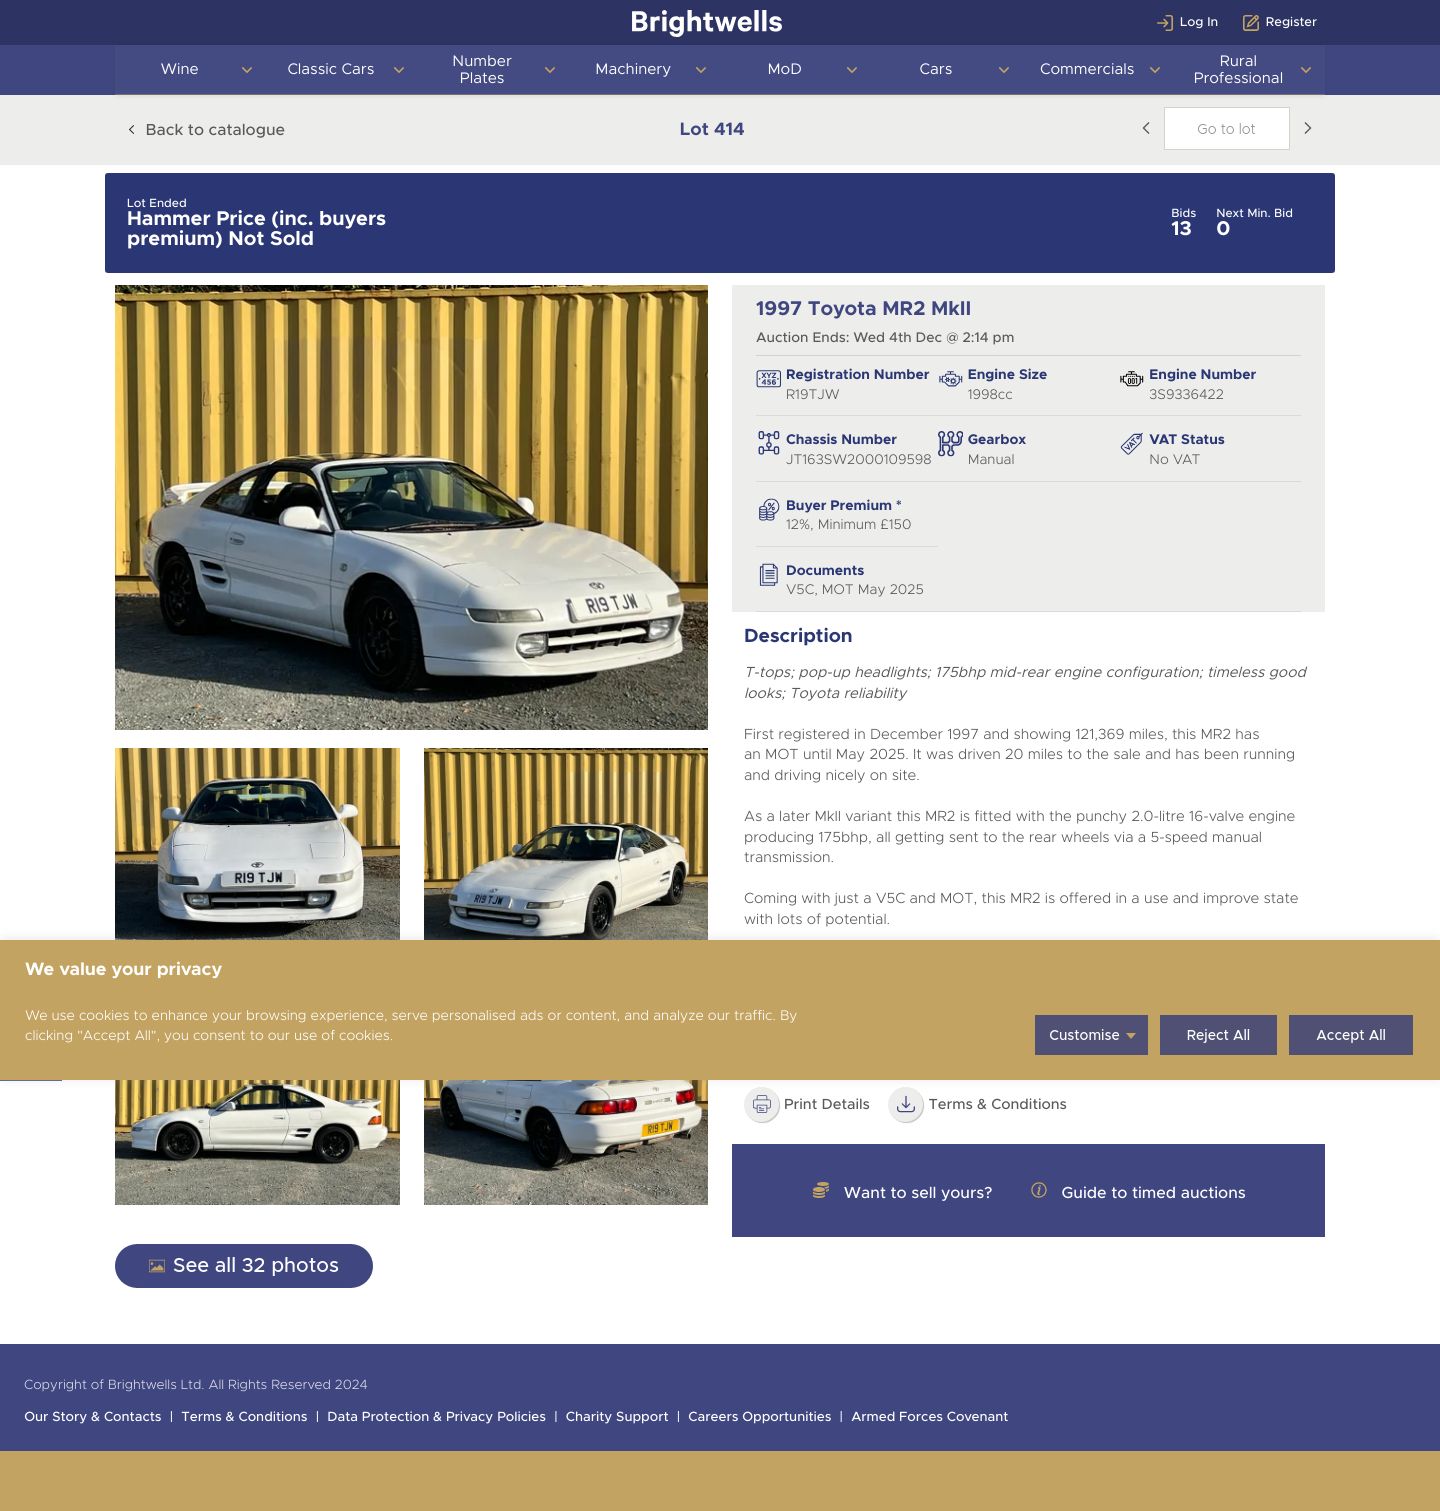Viewport: 1440px width, 1511px height.
Task: Open the Cars menu item
Action: (936, 69)
